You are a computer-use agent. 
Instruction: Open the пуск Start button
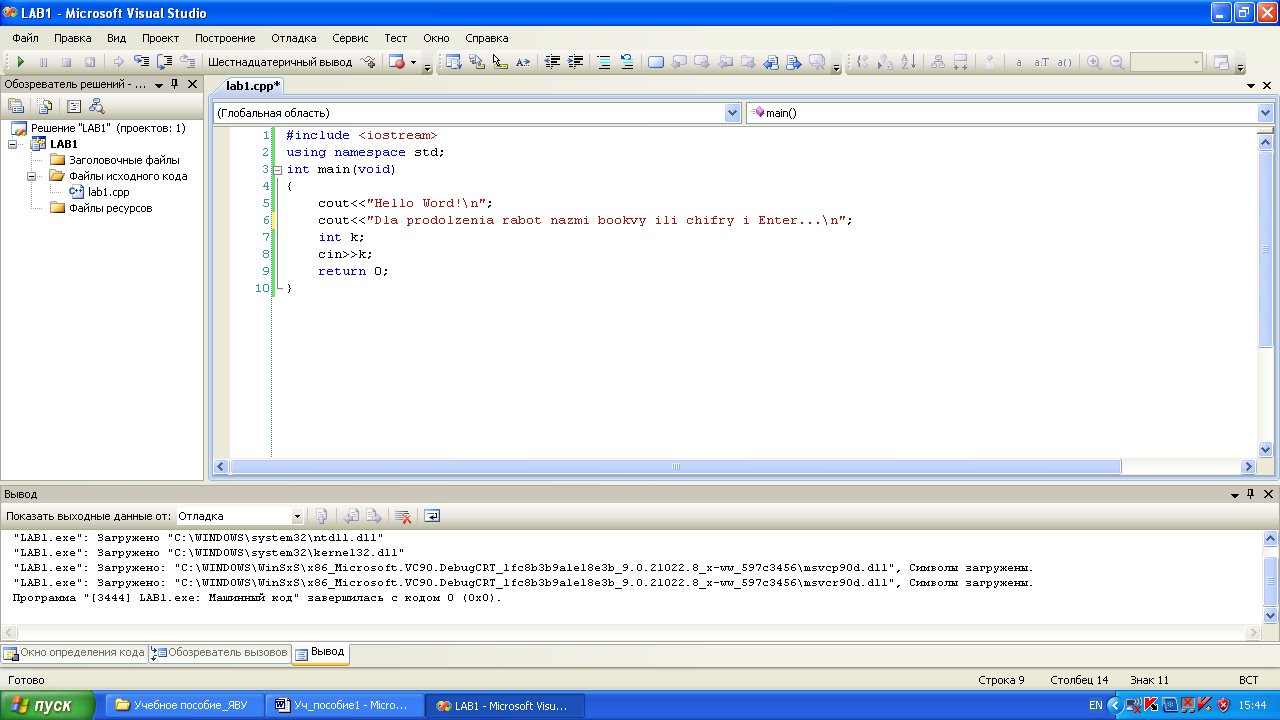coord(47,705)
